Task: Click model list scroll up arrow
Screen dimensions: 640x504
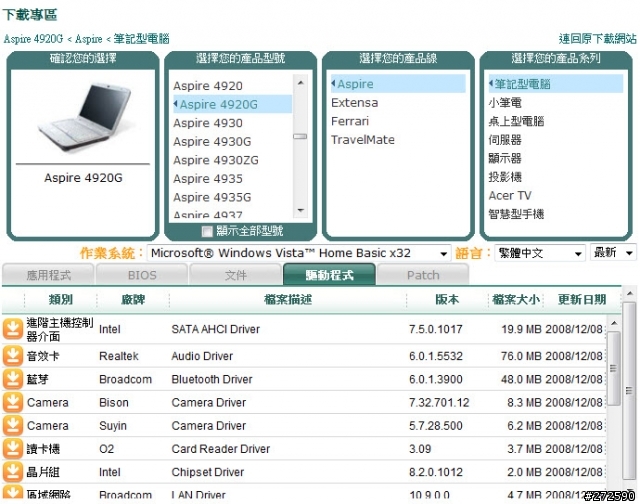Action: 301,83
